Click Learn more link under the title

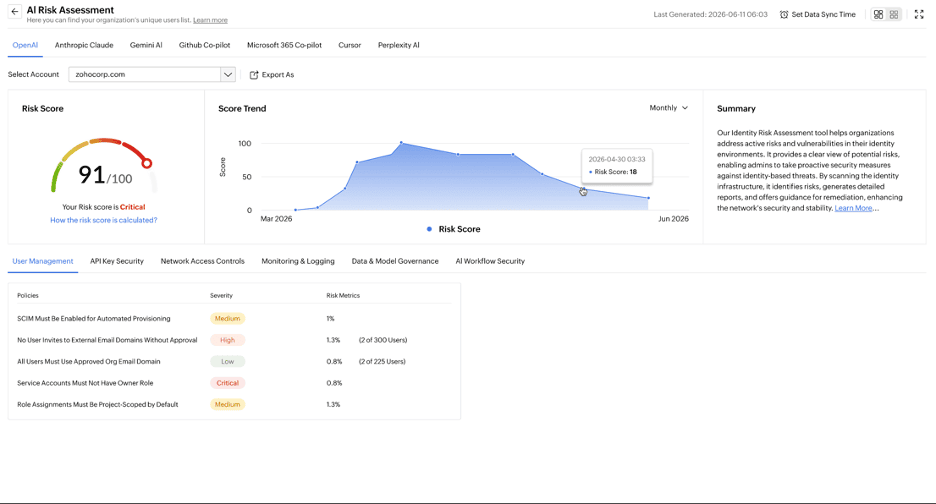tap(210, 20)
